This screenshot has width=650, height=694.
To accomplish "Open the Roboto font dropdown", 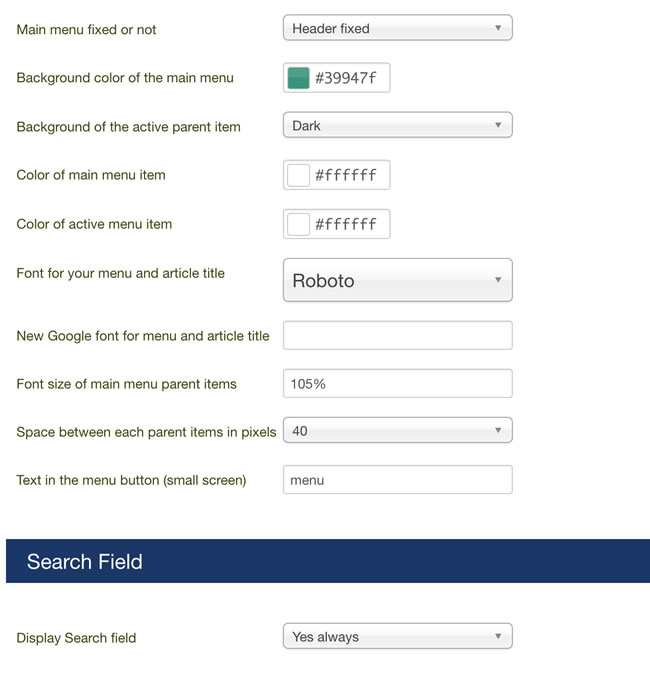I will (x=397, y=280).
